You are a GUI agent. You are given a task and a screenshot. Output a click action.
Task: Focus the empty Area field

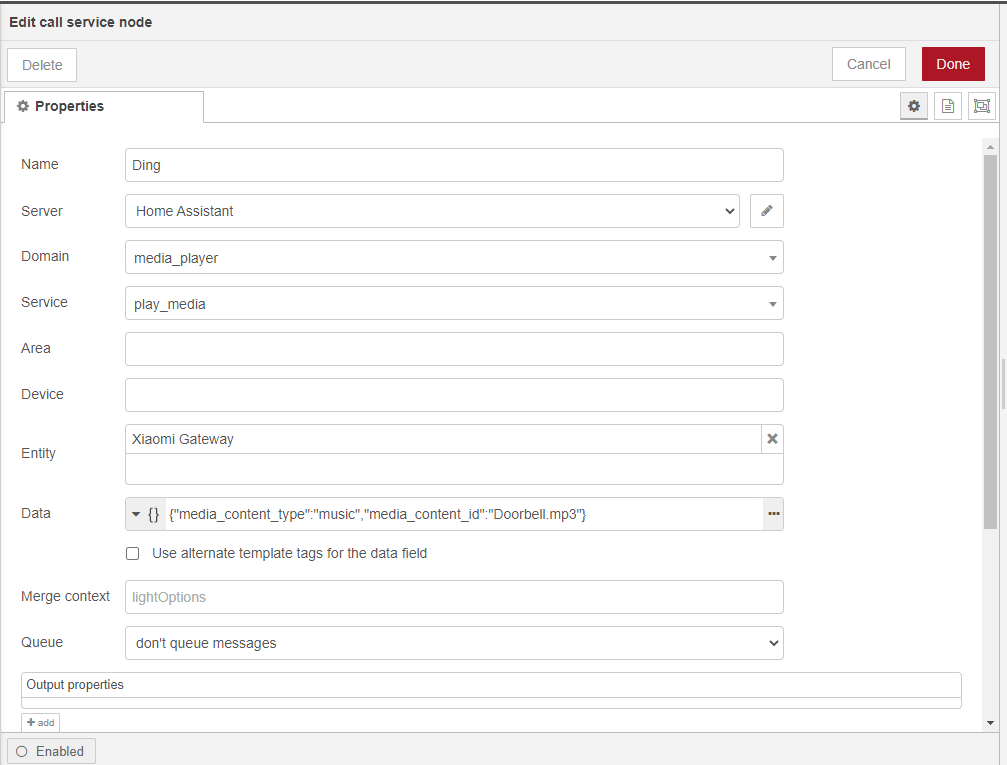coord(454,349)
